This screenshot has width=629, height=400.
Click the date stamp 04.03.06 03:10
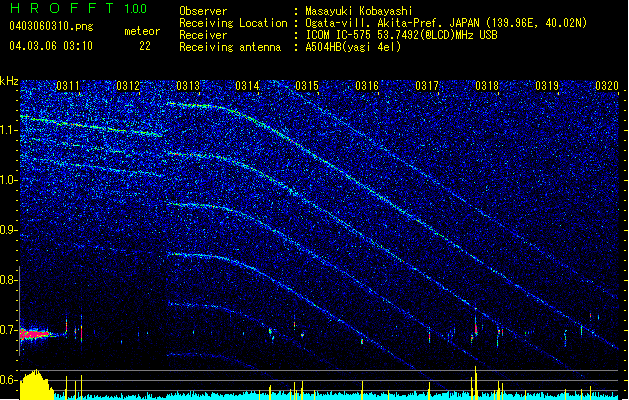point(51,46)
